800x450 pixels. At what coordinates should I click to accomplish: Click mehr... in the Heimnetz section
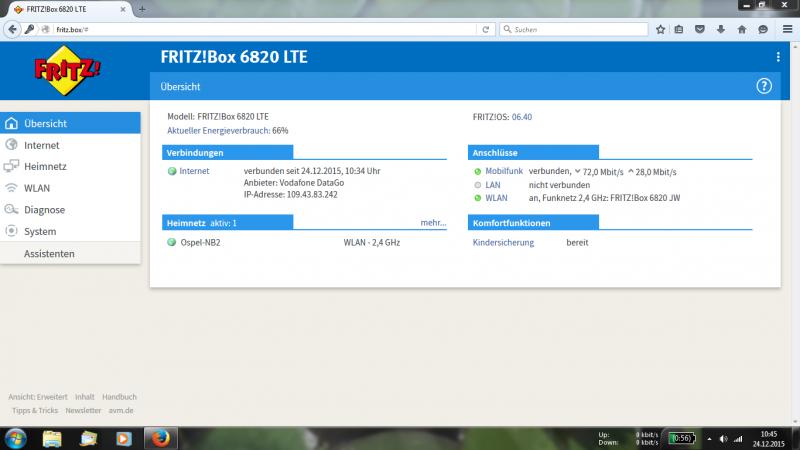pos(433,222)
